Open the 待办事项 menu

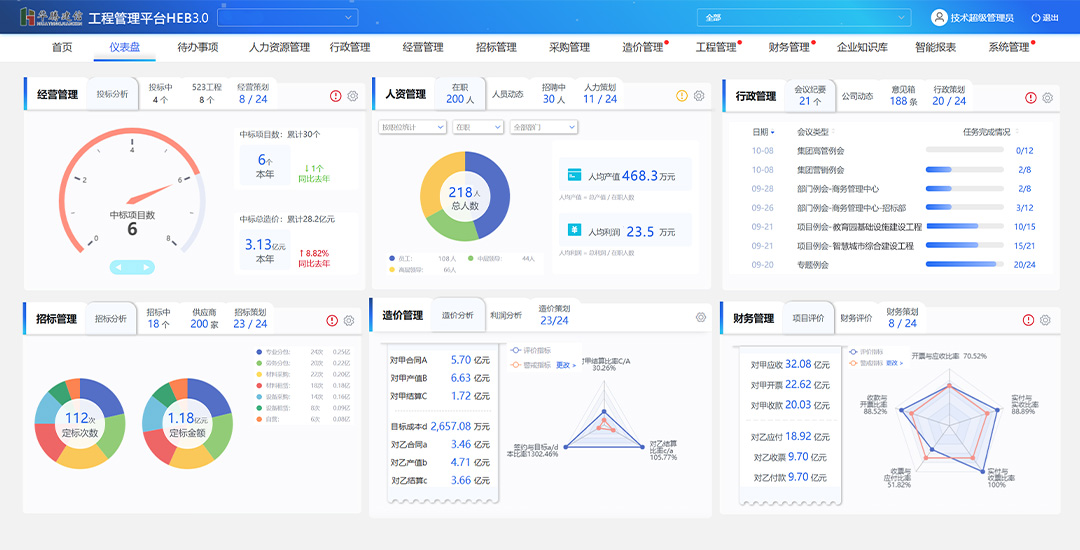pyautogui.click(x=198, y=47)
